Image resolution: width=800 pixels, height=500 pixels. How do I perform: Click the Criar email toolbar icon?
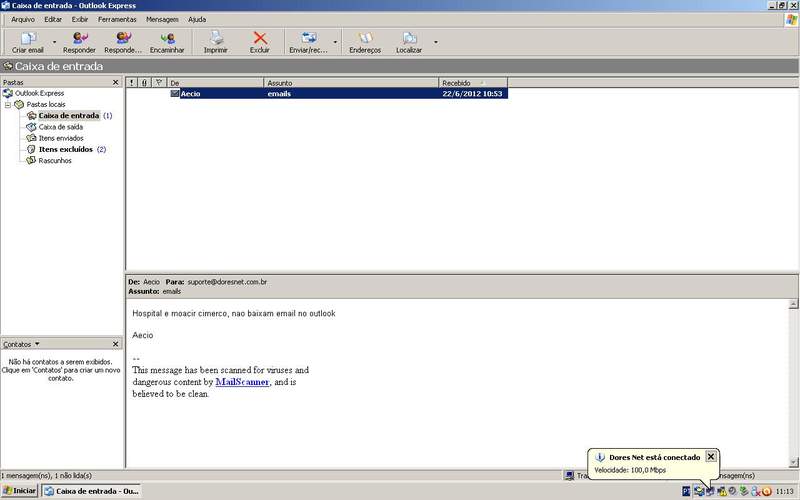[29, 38]
